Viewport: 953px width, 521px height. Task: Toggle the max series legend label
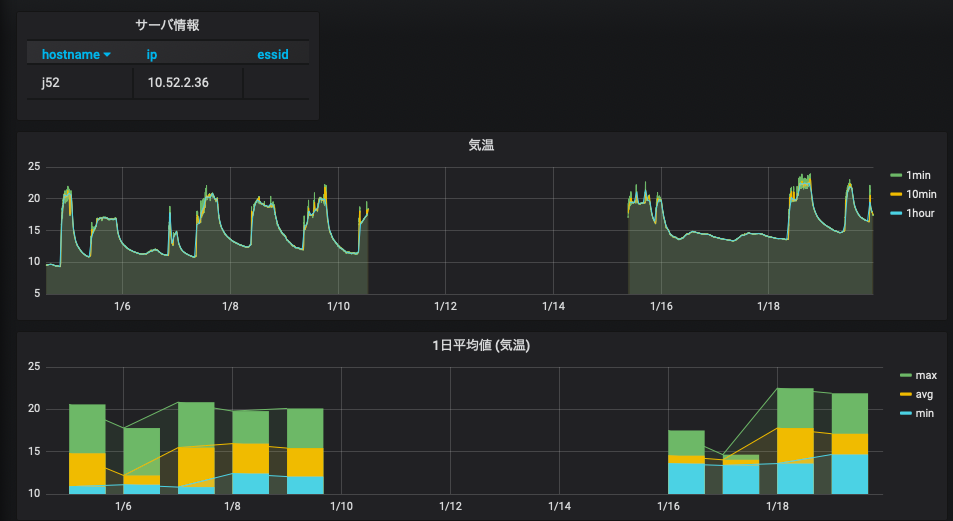[925, 375]
